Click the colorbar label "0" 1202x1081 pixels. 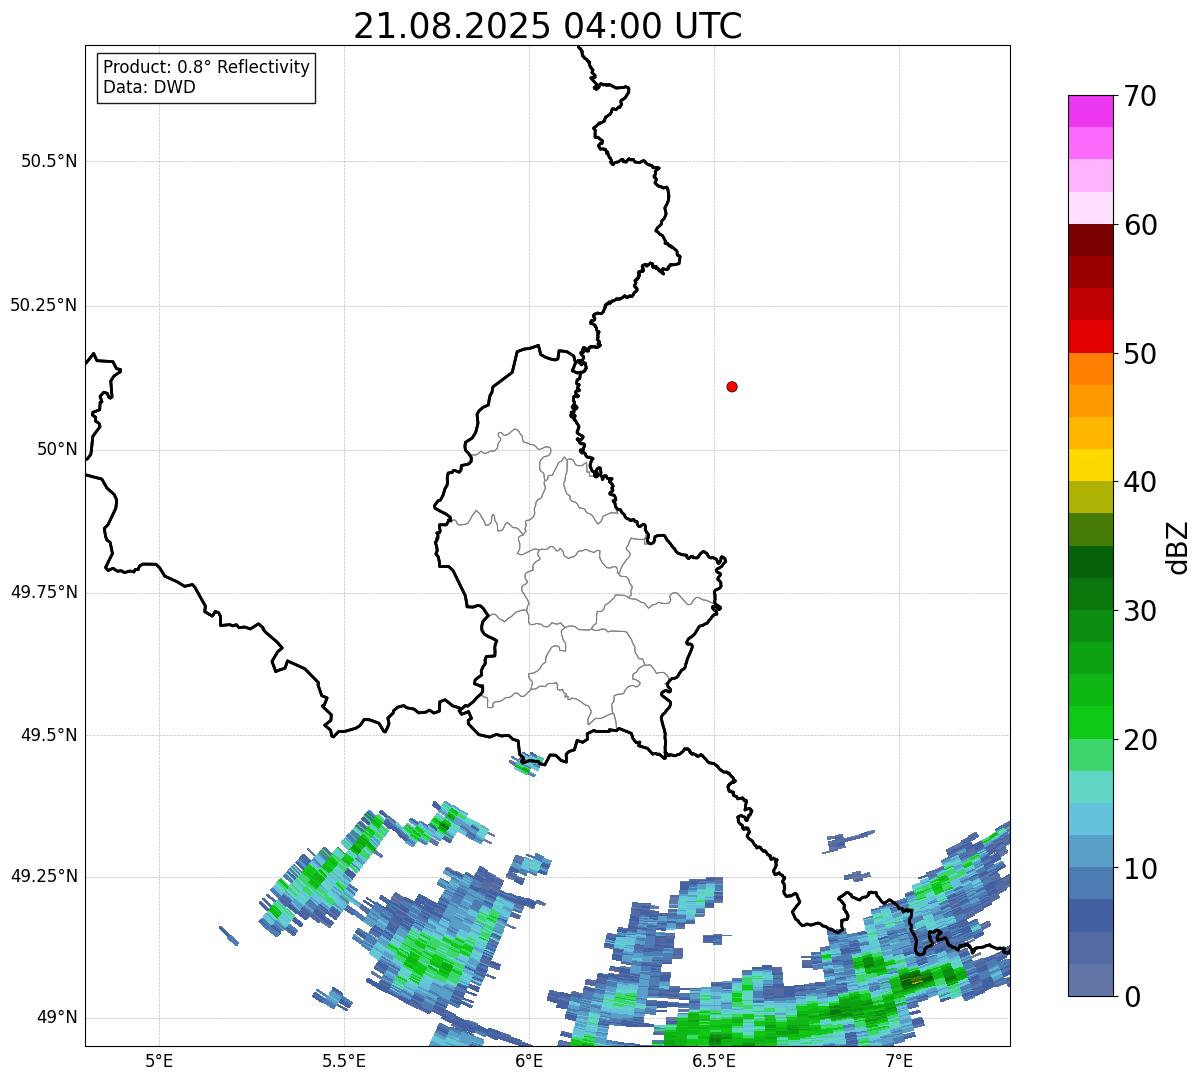[x=1132, y=997]
